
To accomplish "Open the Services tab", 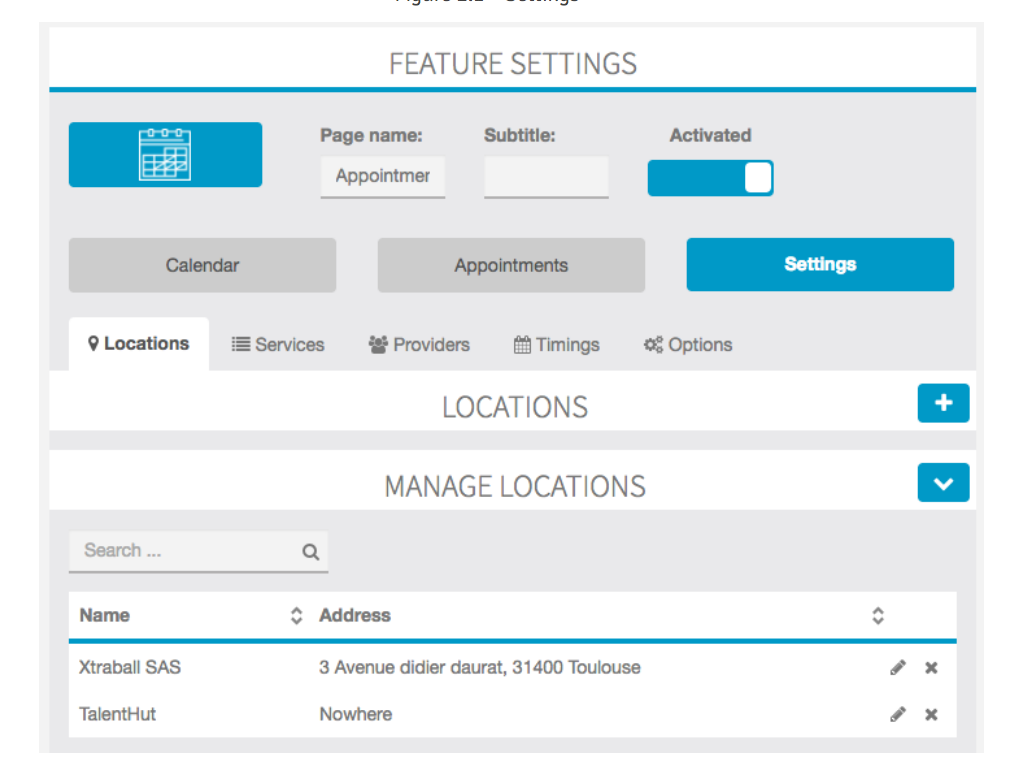I will click(278, 345).
